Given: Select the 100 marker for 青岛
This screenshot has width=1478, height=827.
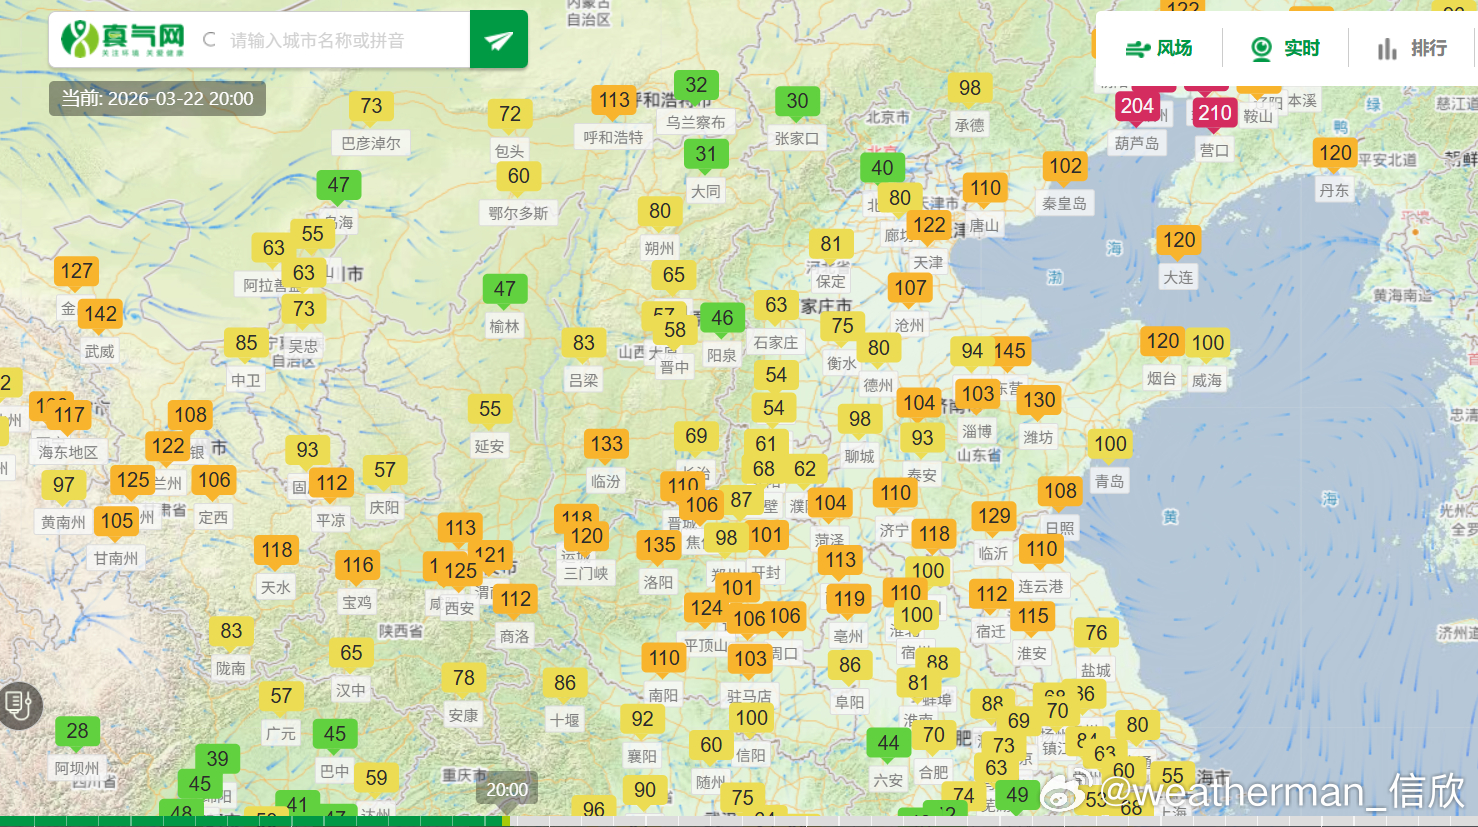Looking at the screenshot, I should 1110,444.
